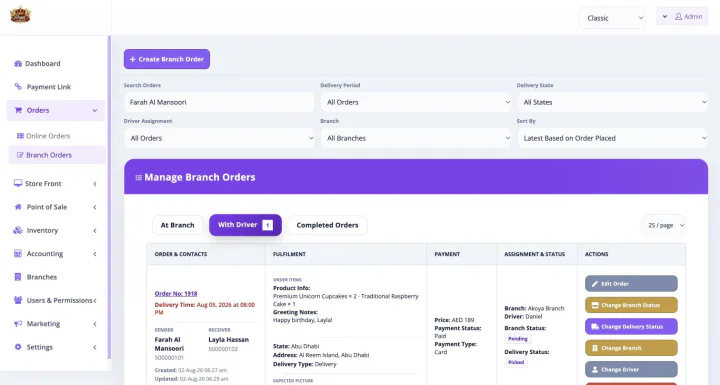720x385 pixels.
Task: Click the Users & Permissions people icon
Action: click(18, 300)
